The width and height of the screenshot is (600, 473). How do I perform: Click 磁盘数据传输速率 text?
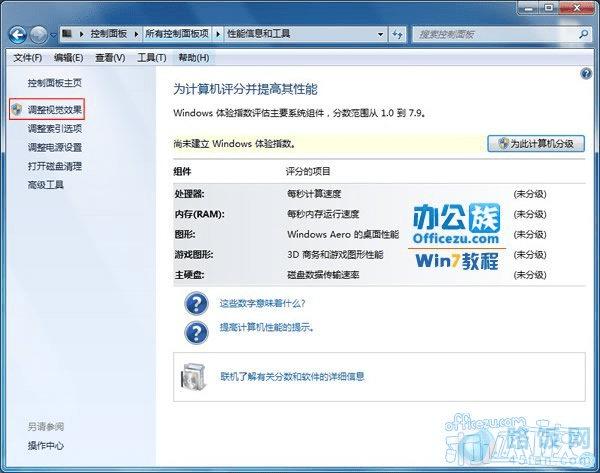[x=323, y=275]
